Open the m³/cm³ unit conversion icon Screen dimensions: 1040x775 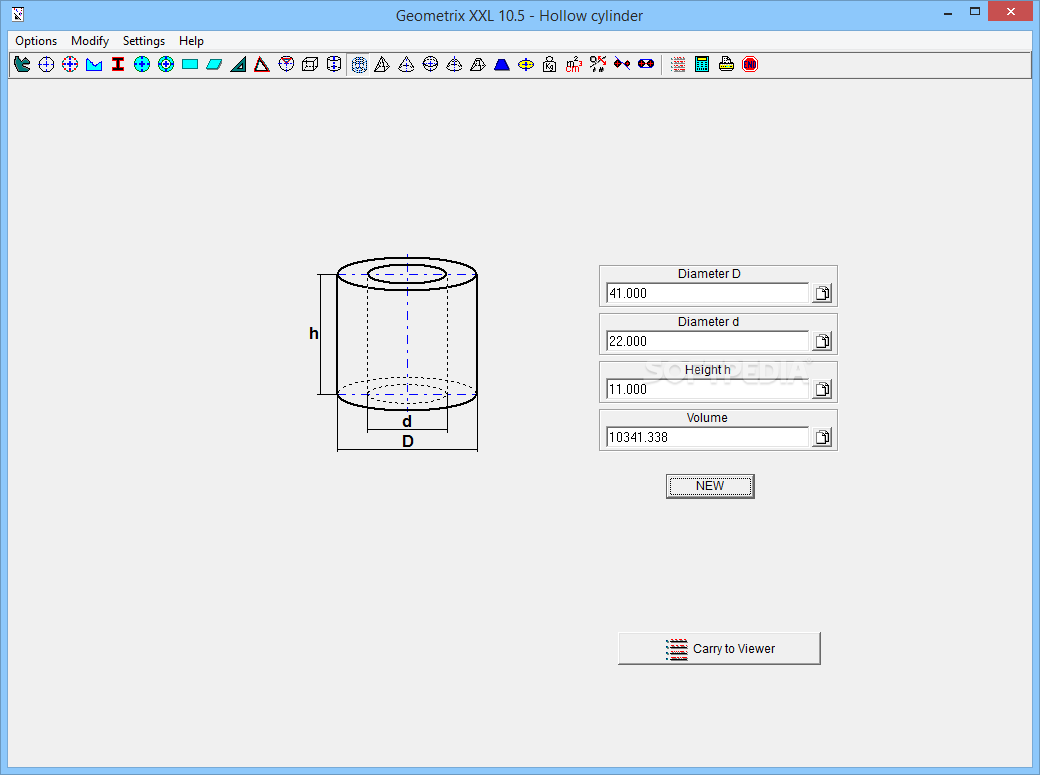[574, 64]
